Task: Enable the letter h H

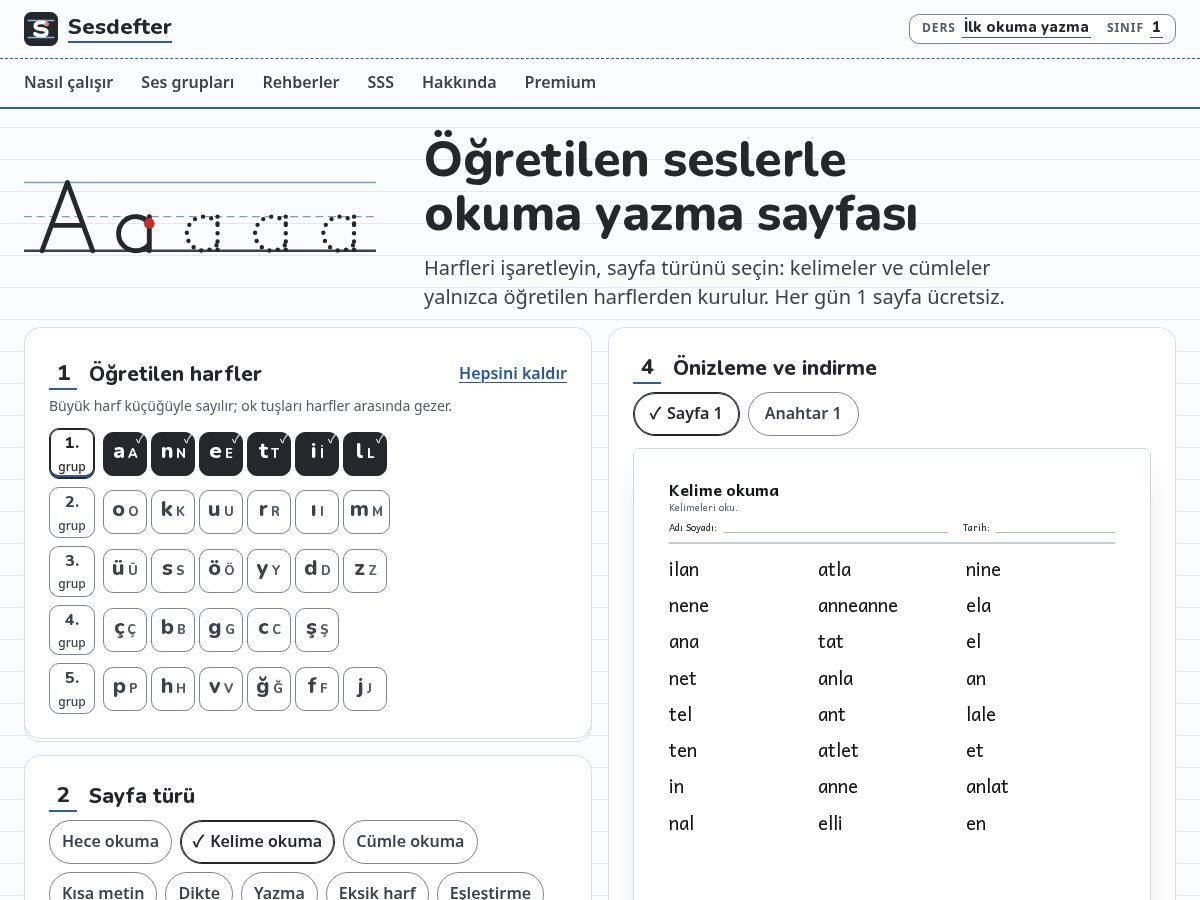Action: coord(173,688)
